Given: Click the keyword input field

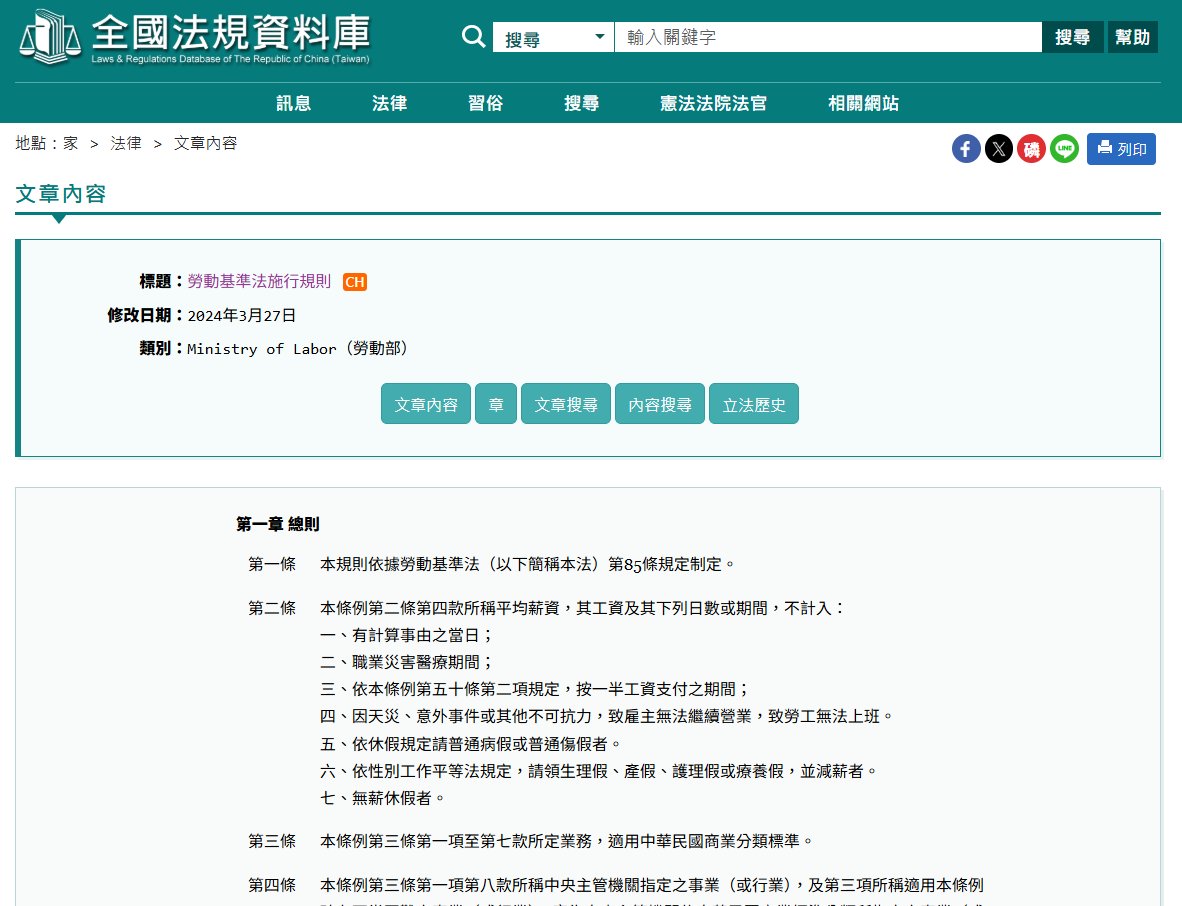Looking at the screenshot, I should pos(827,38).
